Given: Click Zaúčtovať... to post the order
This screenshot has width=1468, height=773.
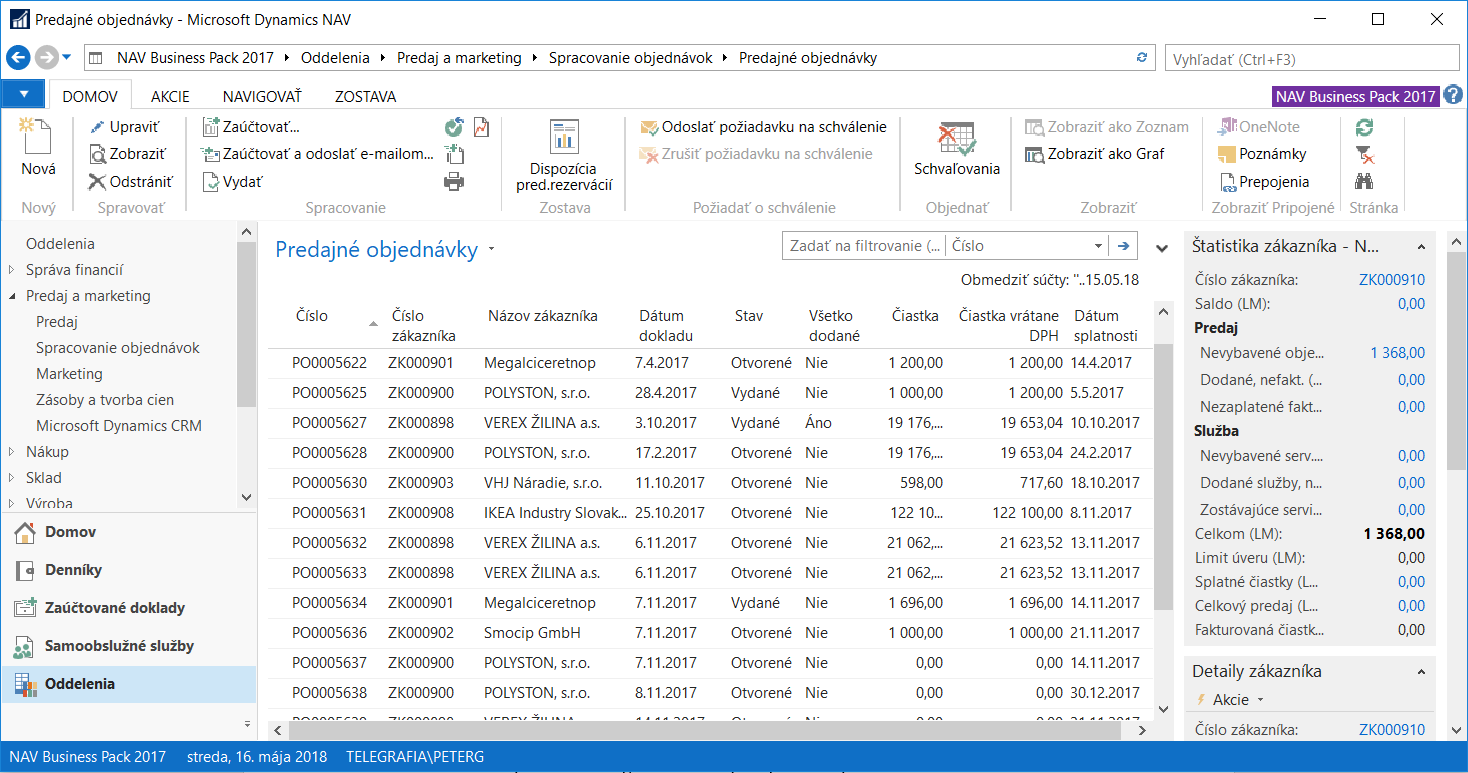Looking at the screenshot, I should tap(251, 127).
